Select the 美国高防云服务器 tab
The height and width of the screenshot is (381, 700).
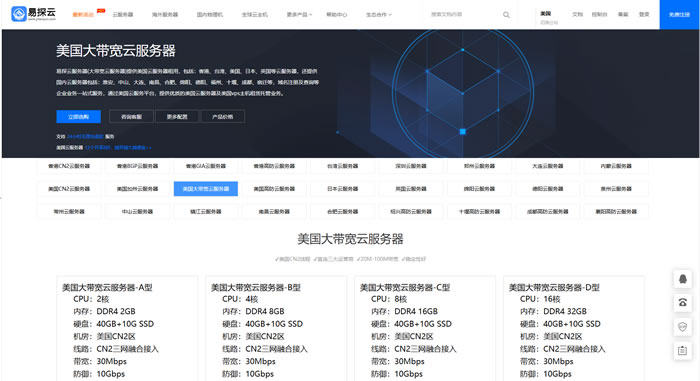(x=274, y=189)
